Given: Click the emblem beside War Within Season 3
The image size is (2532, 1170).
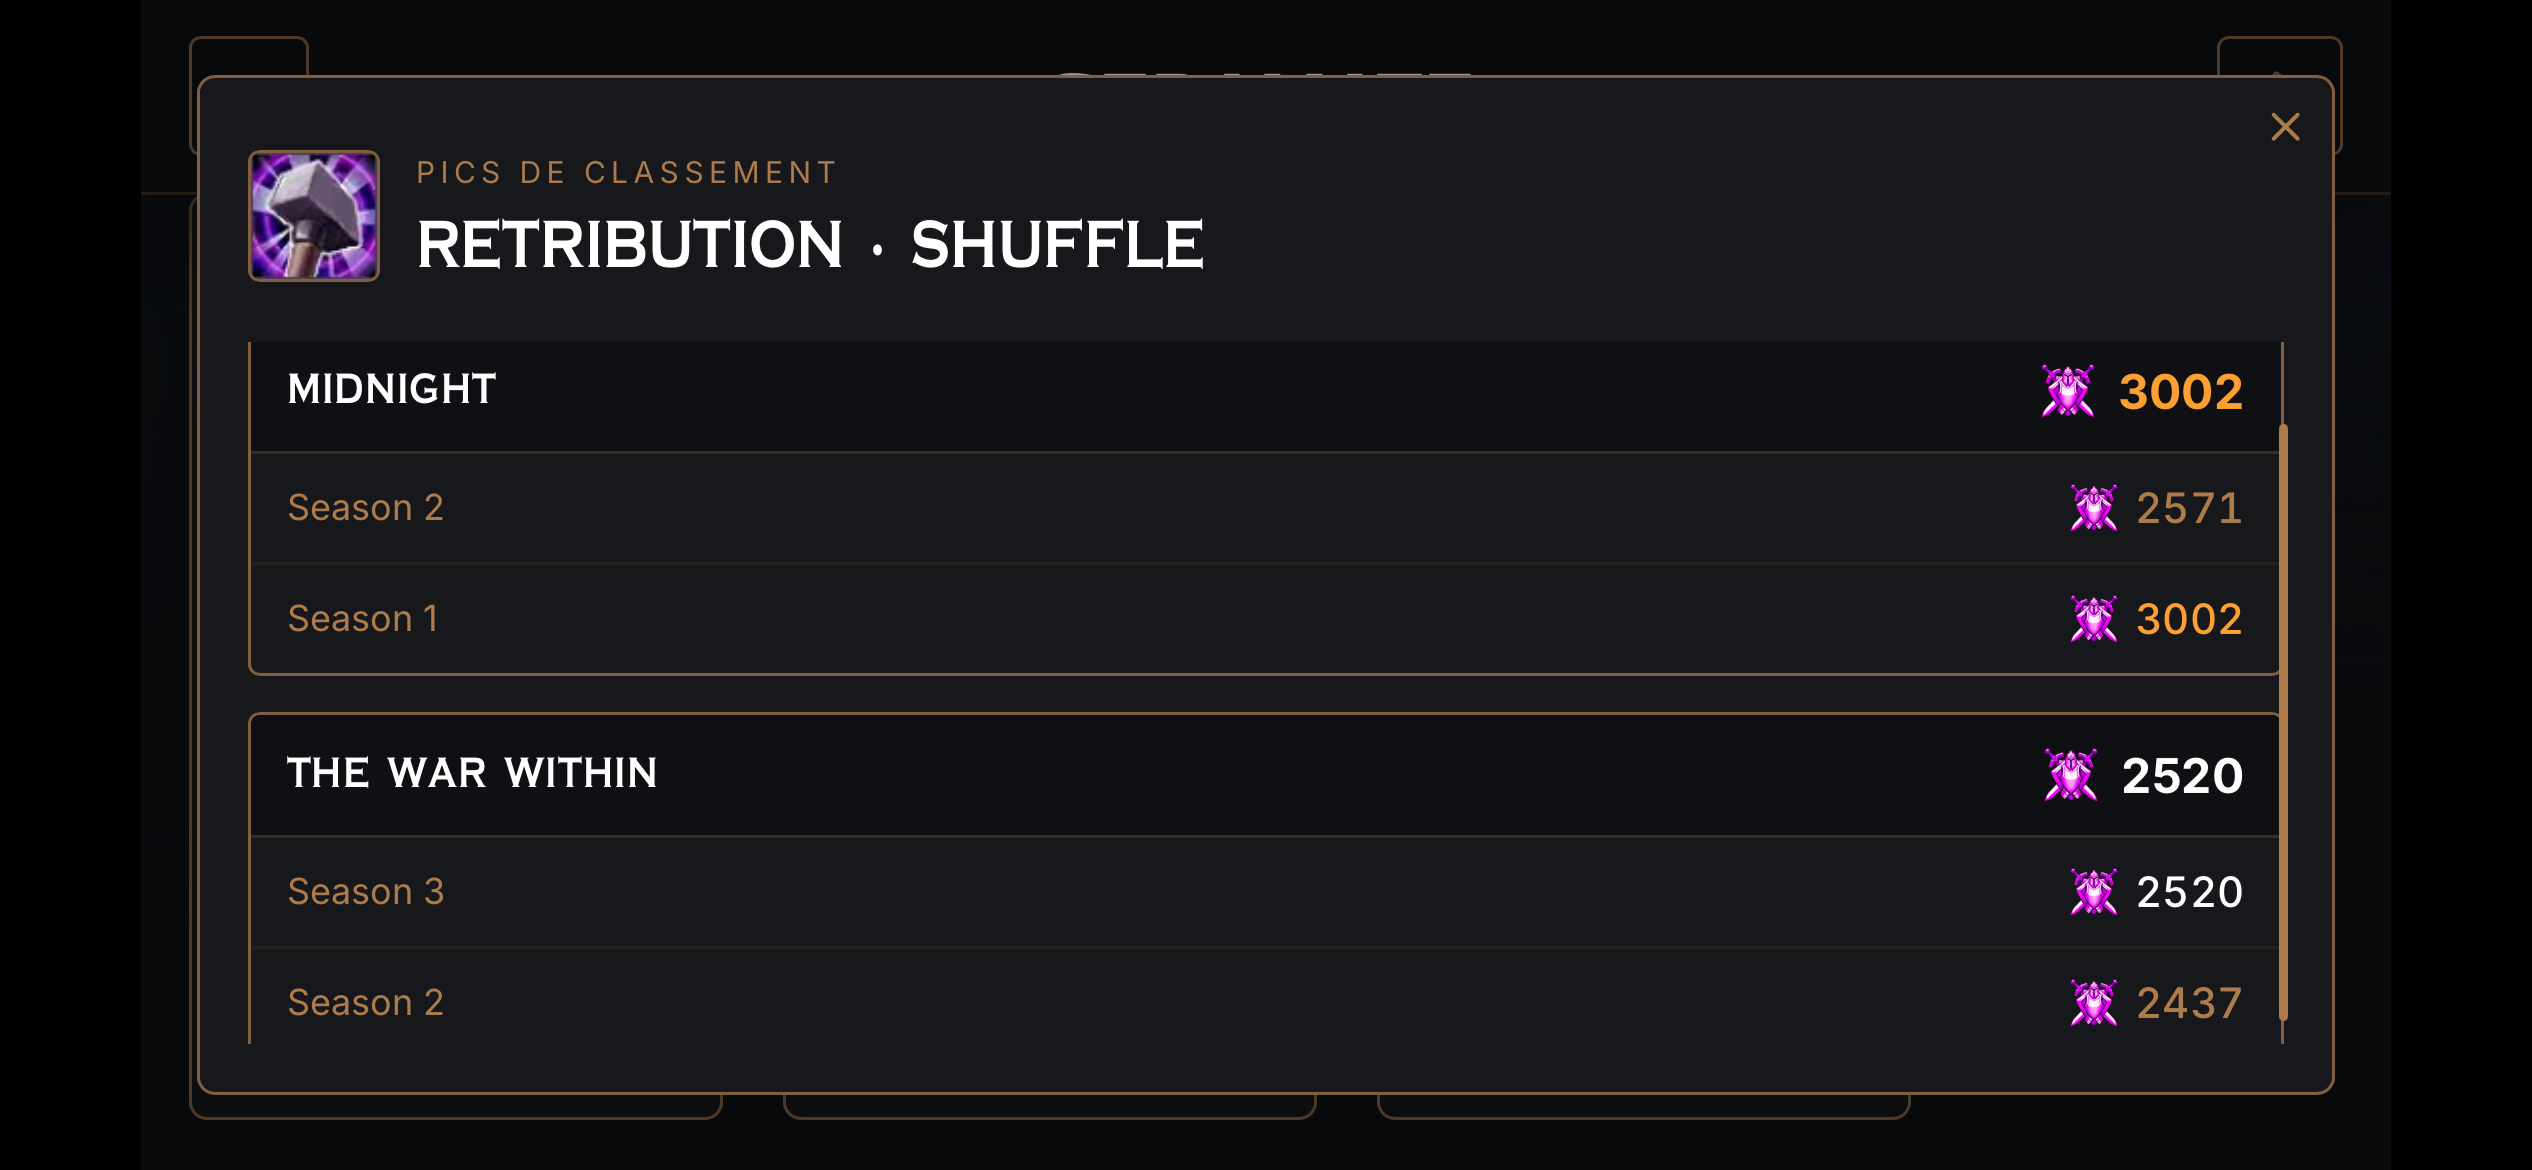Looking at the screenshot, I should tap(2093, 892).
